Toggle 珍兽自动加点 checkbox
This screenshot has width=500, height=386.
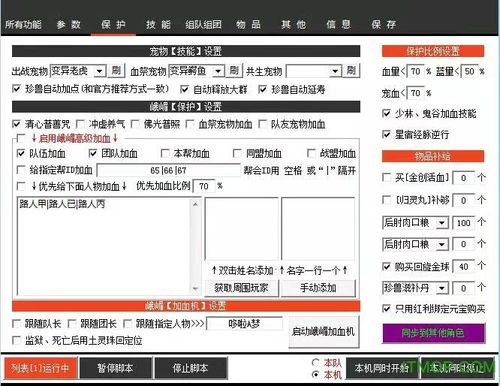pos(16,89)
